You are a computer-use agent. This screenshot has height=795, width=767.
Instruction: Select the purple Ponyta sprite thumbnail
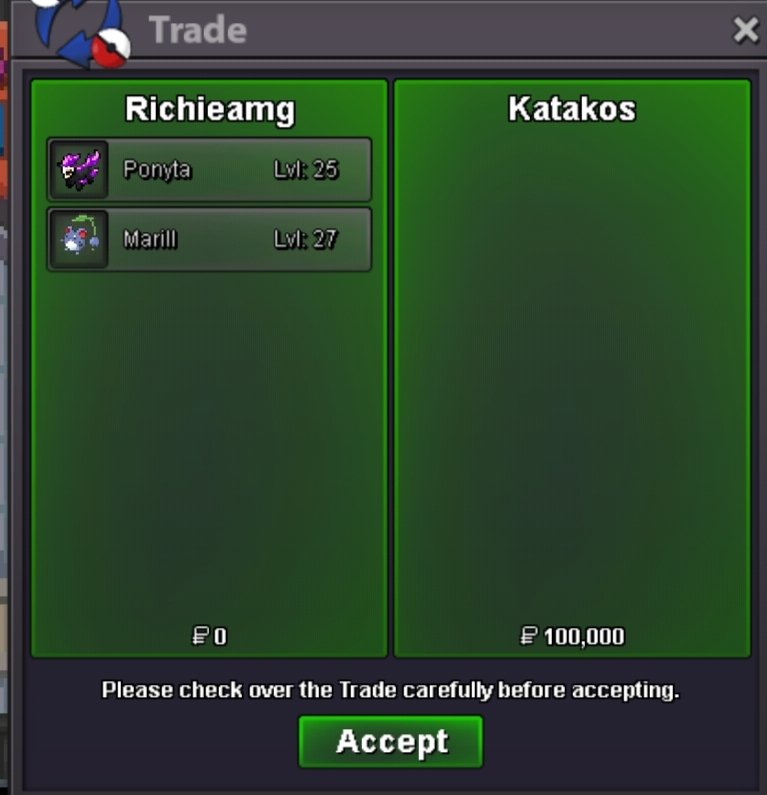[x=80, y=170]
